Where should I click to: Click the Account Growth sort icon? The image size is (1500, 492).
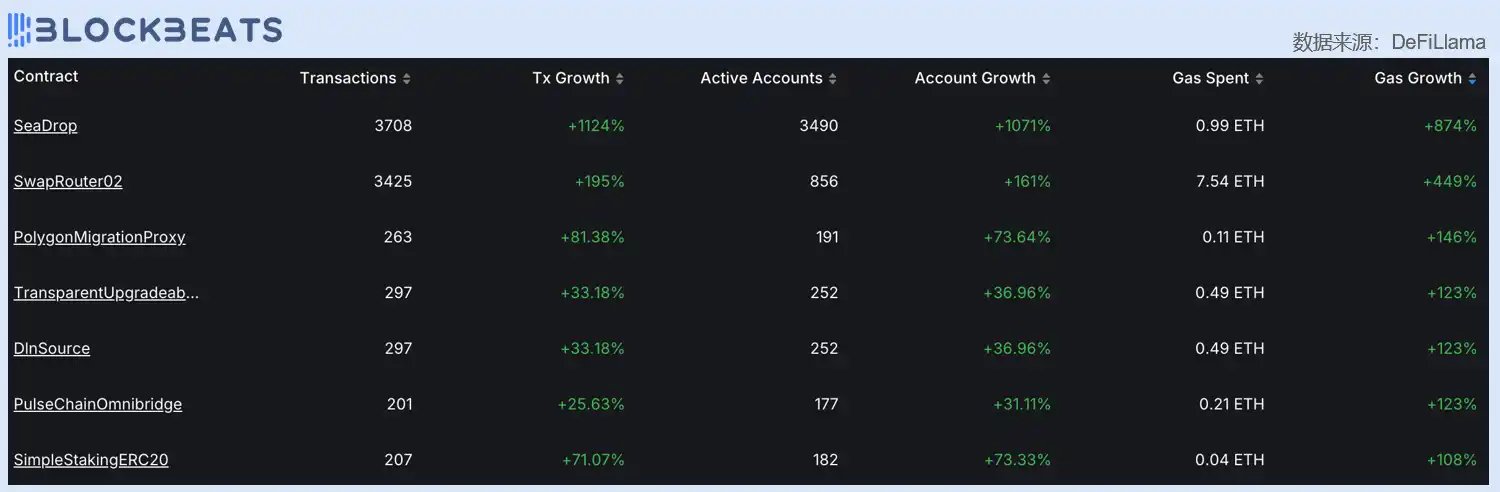point(1046,79)
